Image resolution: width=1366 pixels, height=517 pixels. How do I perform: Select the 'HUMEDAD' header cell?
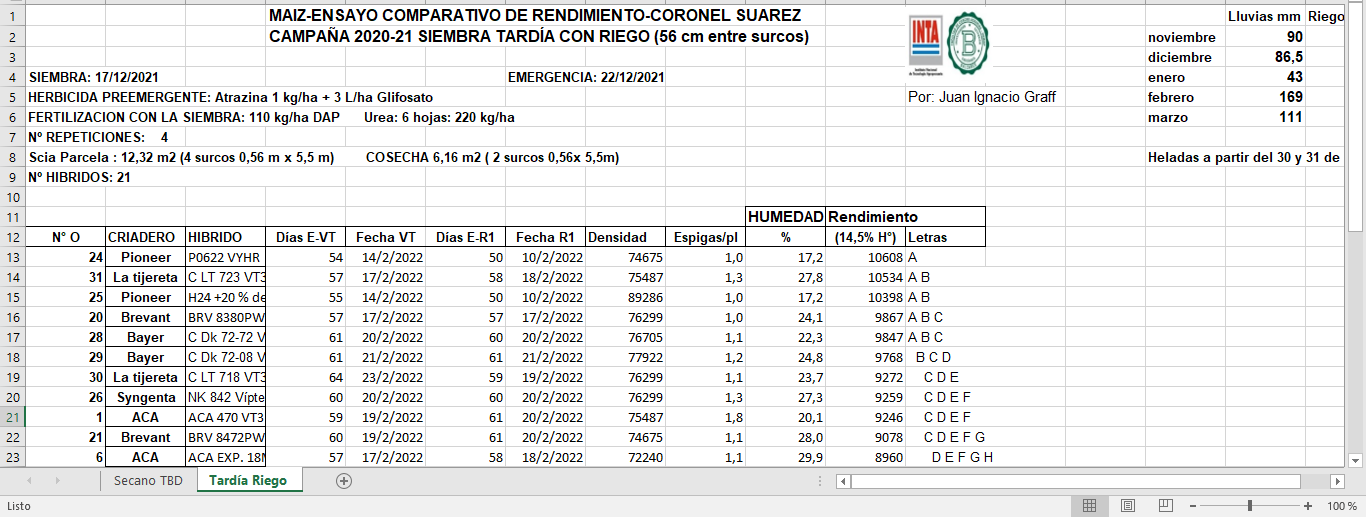786,217
